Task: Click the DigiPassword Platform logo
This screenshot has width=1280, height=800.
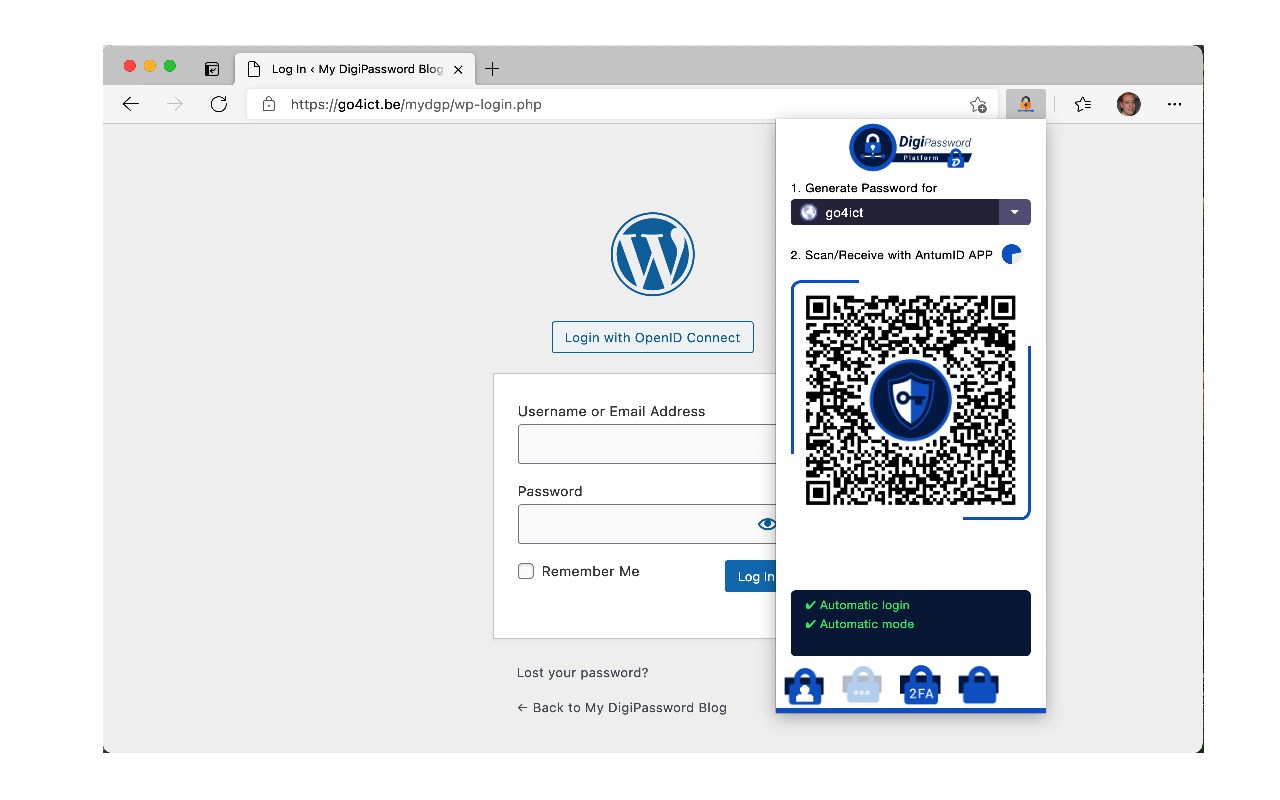Action: click(x=911, y=147)
